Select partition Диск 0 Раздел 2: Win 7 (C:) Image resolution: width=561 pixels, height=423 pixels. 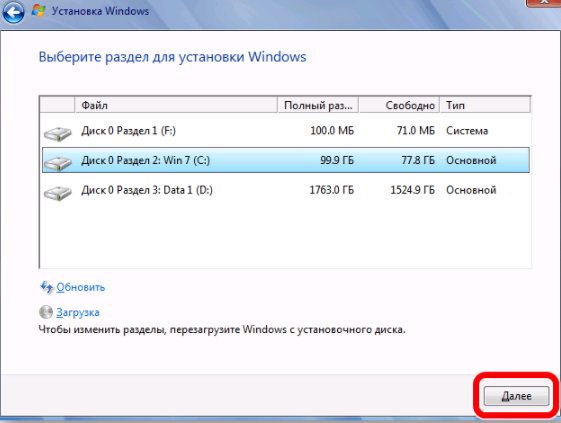tap(286, 160)
